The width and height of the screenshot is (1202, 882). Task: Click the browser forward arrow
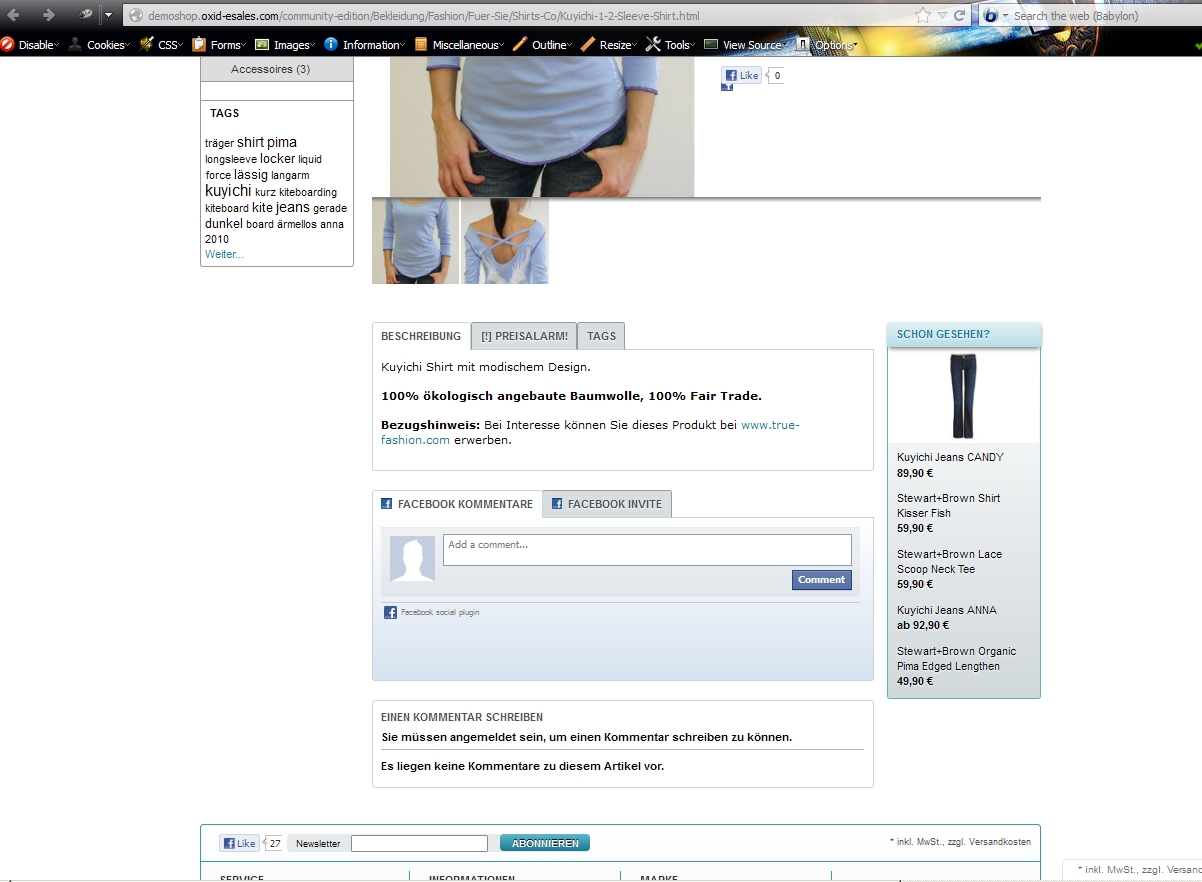48,15
